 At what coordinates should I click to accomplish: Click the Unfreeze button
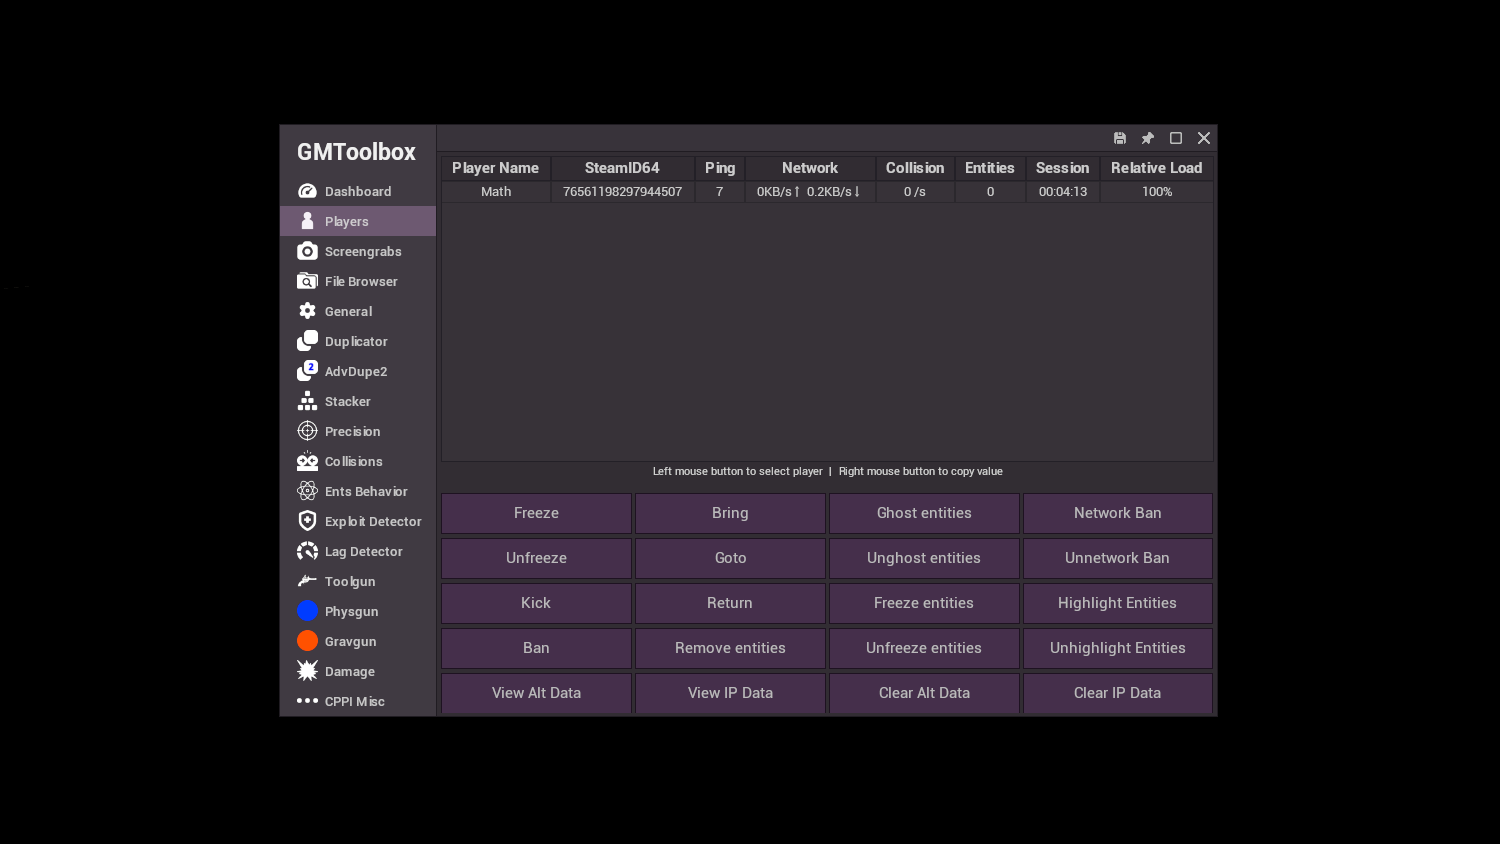tap(536, 558)
